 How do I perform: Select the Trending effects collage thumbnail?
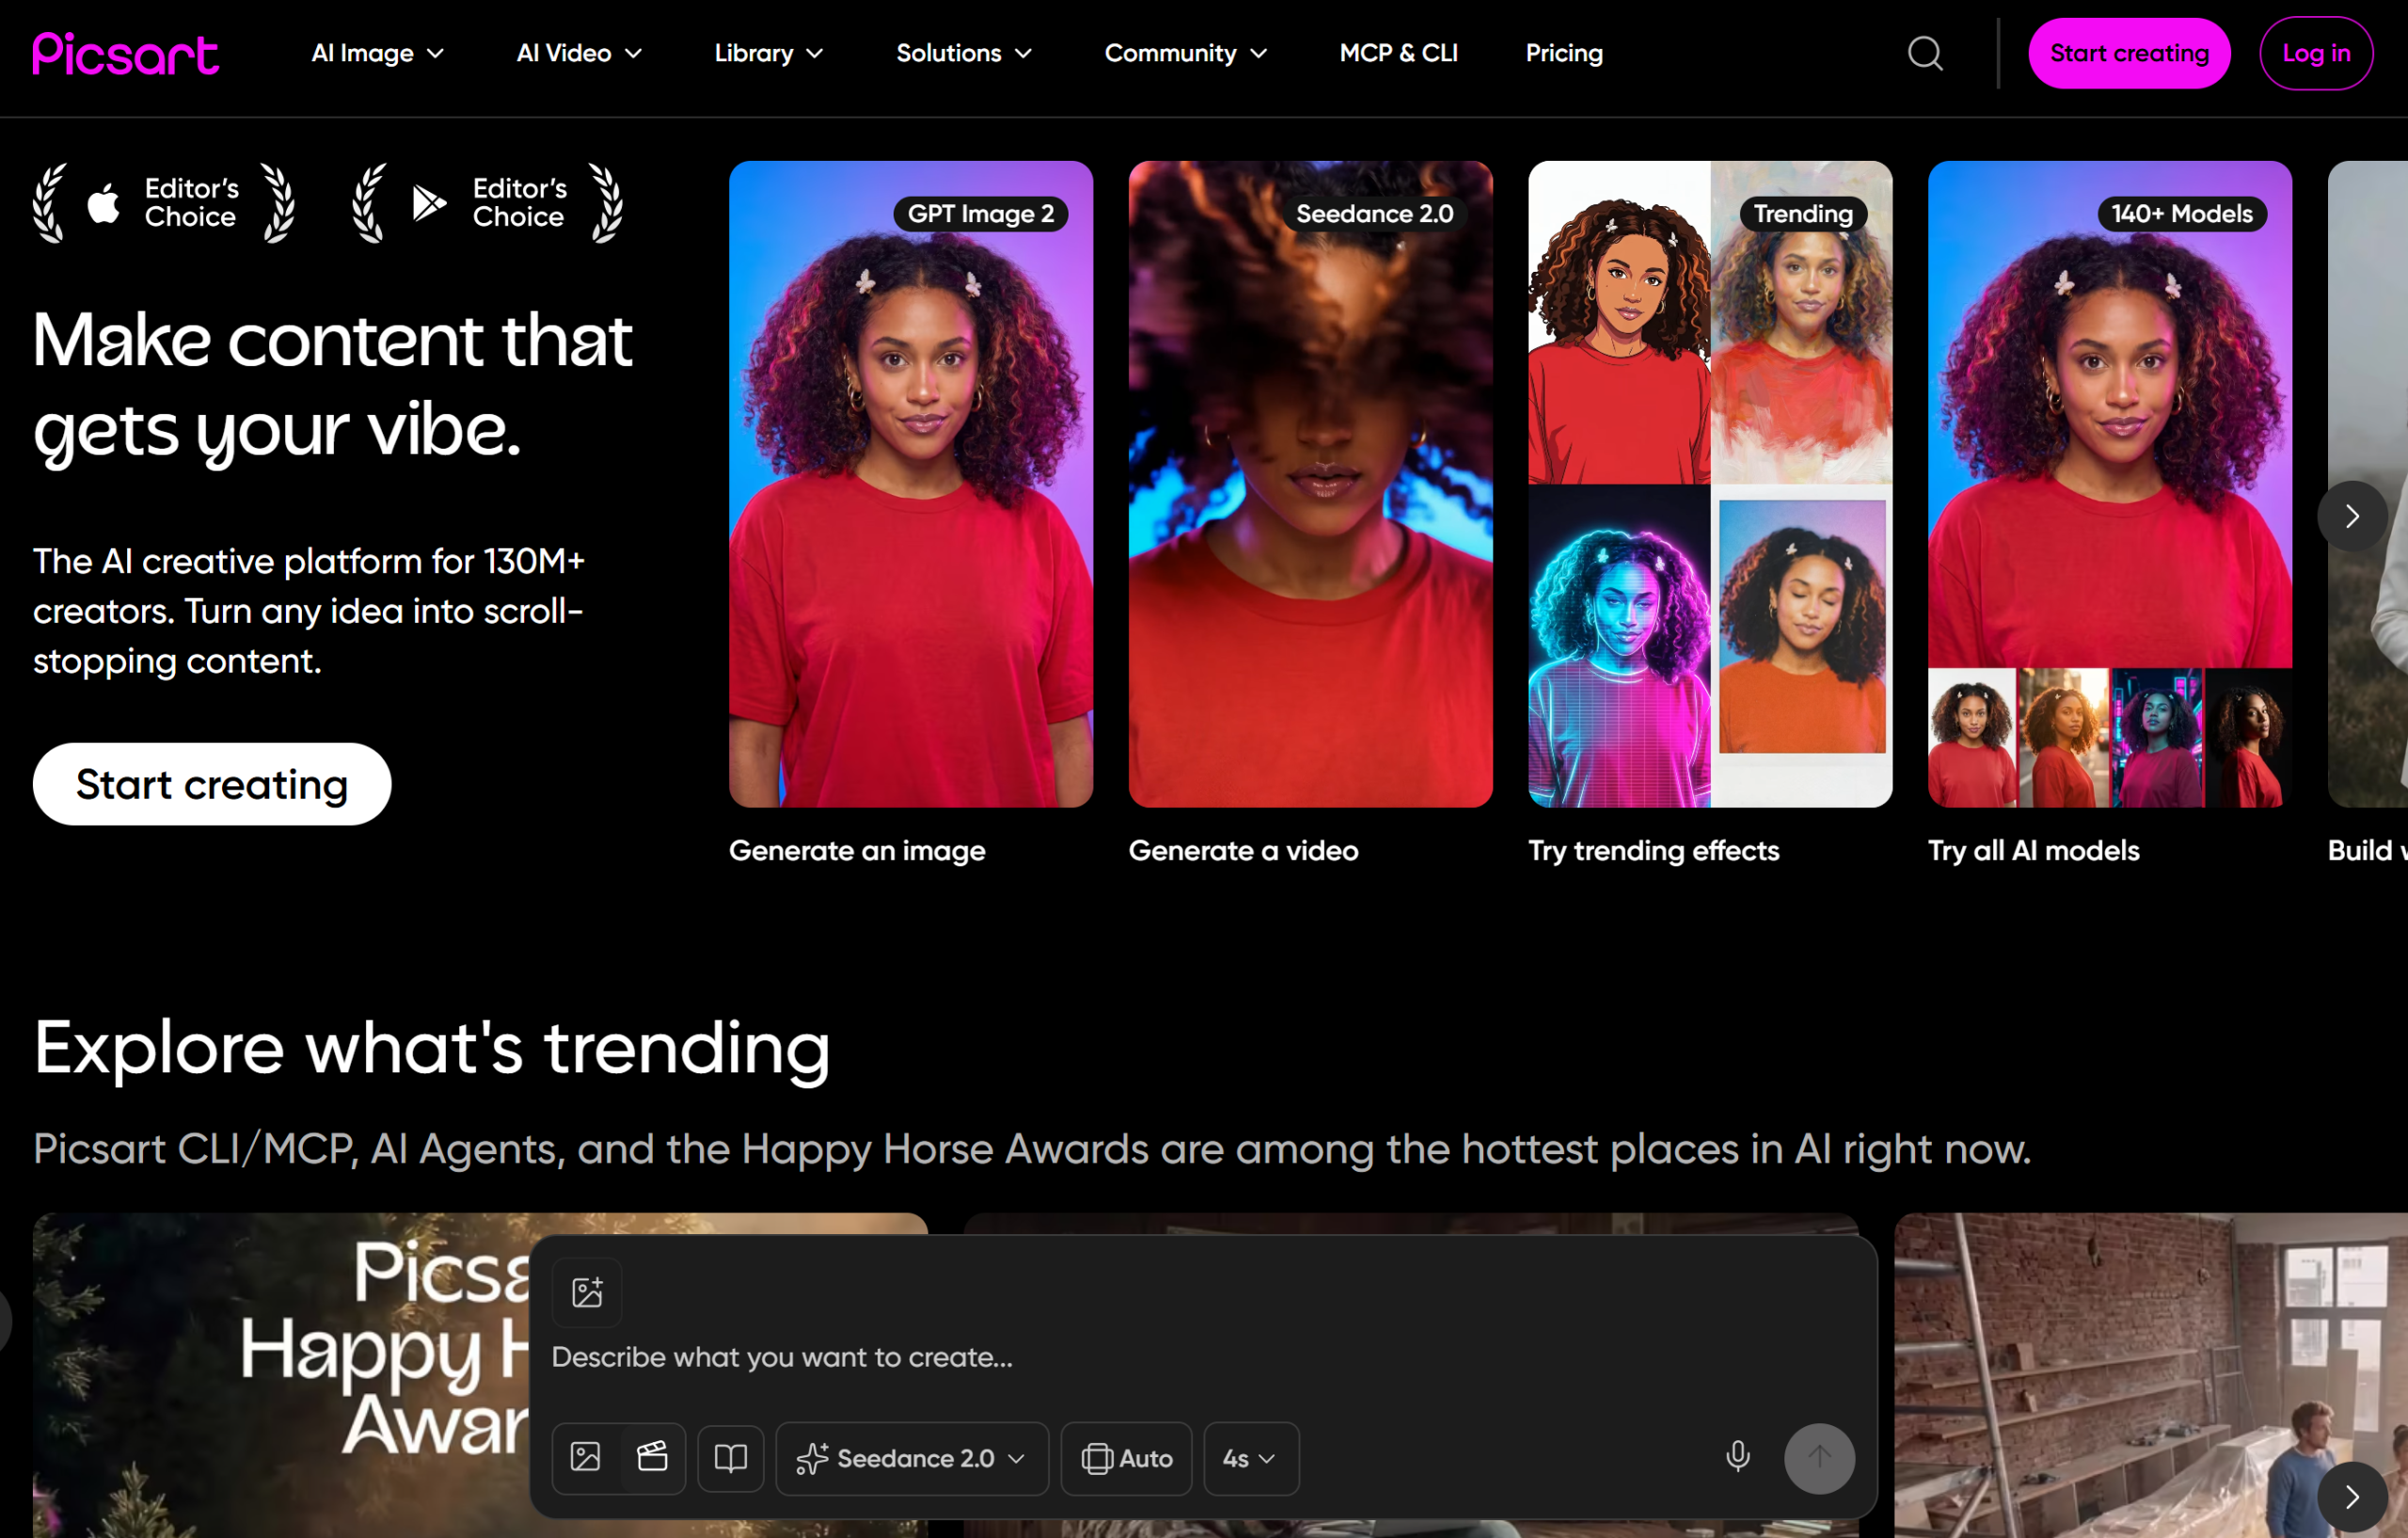tap(1710, 484)
